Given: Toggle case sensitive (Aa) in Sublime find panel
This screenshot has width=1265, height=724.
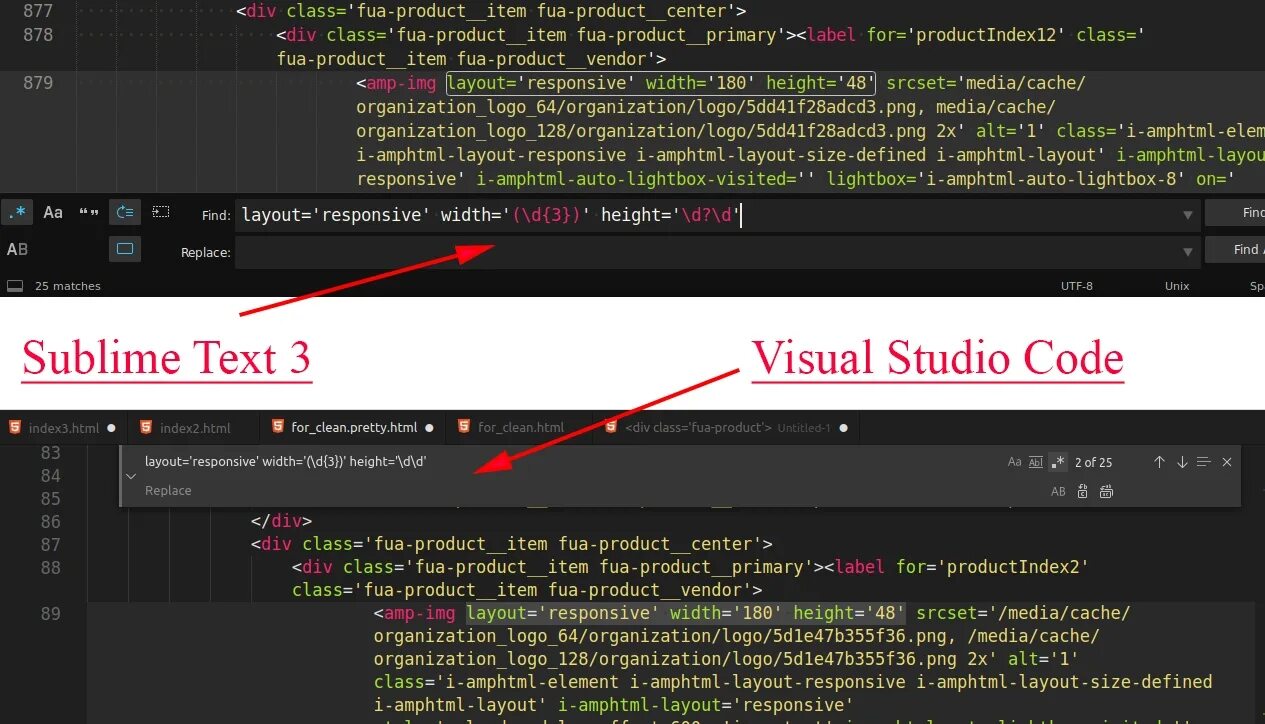Looking at the screenshot, I should pos(53,212).
